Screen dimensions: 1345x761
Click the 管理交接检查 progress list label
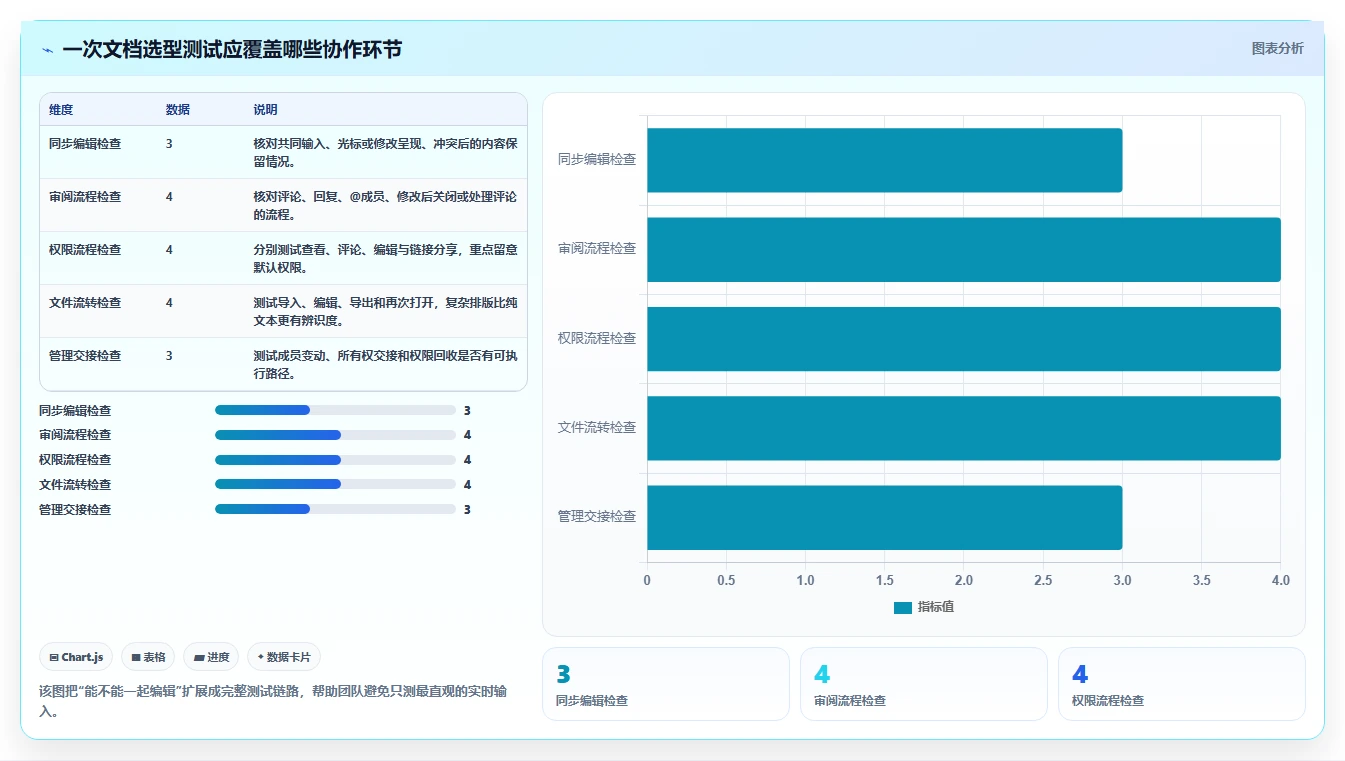click(75, 510)
